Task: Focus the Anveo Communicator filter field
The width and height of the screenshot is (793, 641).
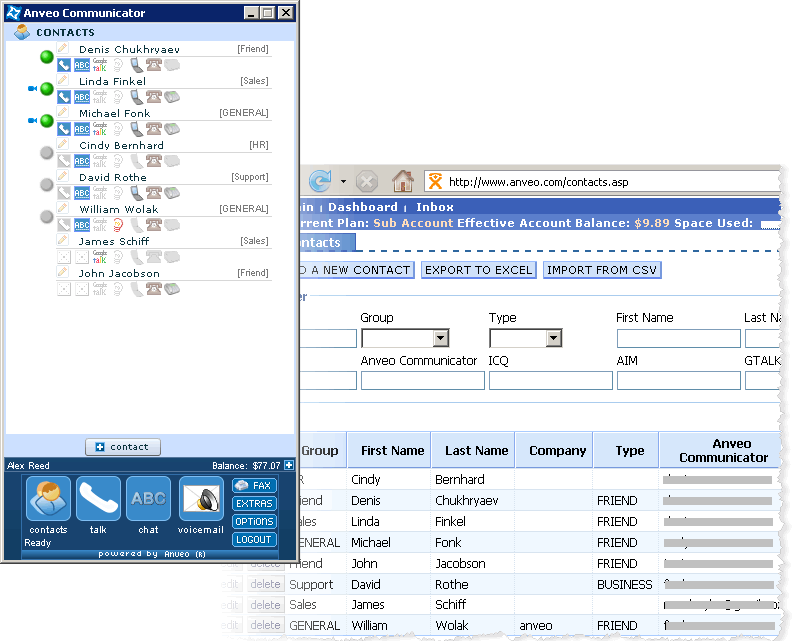Action: pyautogui.click(x=422, y=380)
